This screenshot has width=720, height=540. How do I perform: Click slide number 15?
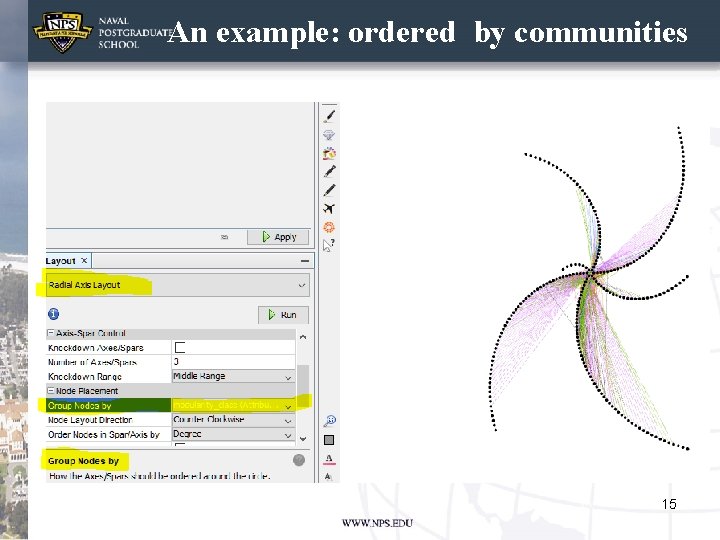coord(669,504)
